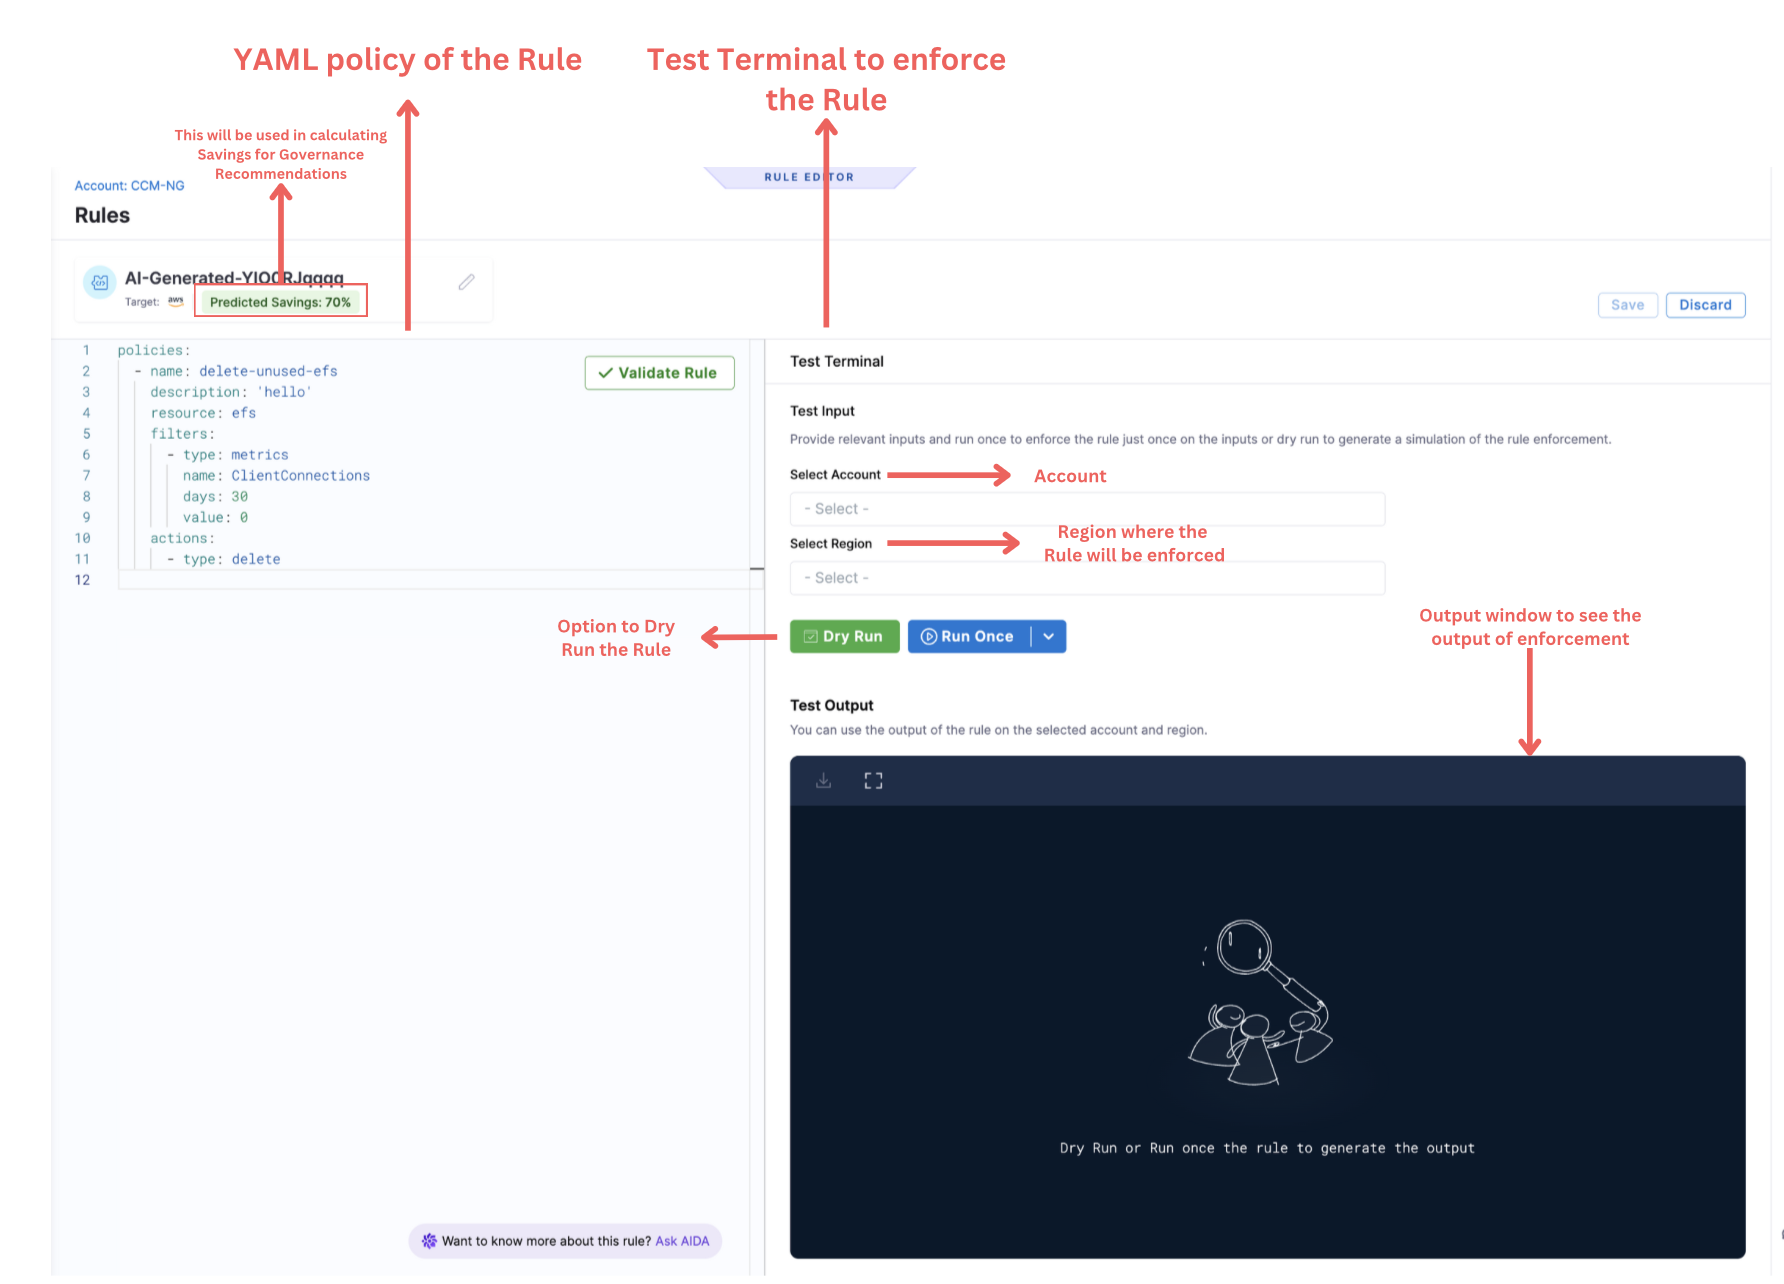Open the Select Region dropdown

pos(1086,578)
